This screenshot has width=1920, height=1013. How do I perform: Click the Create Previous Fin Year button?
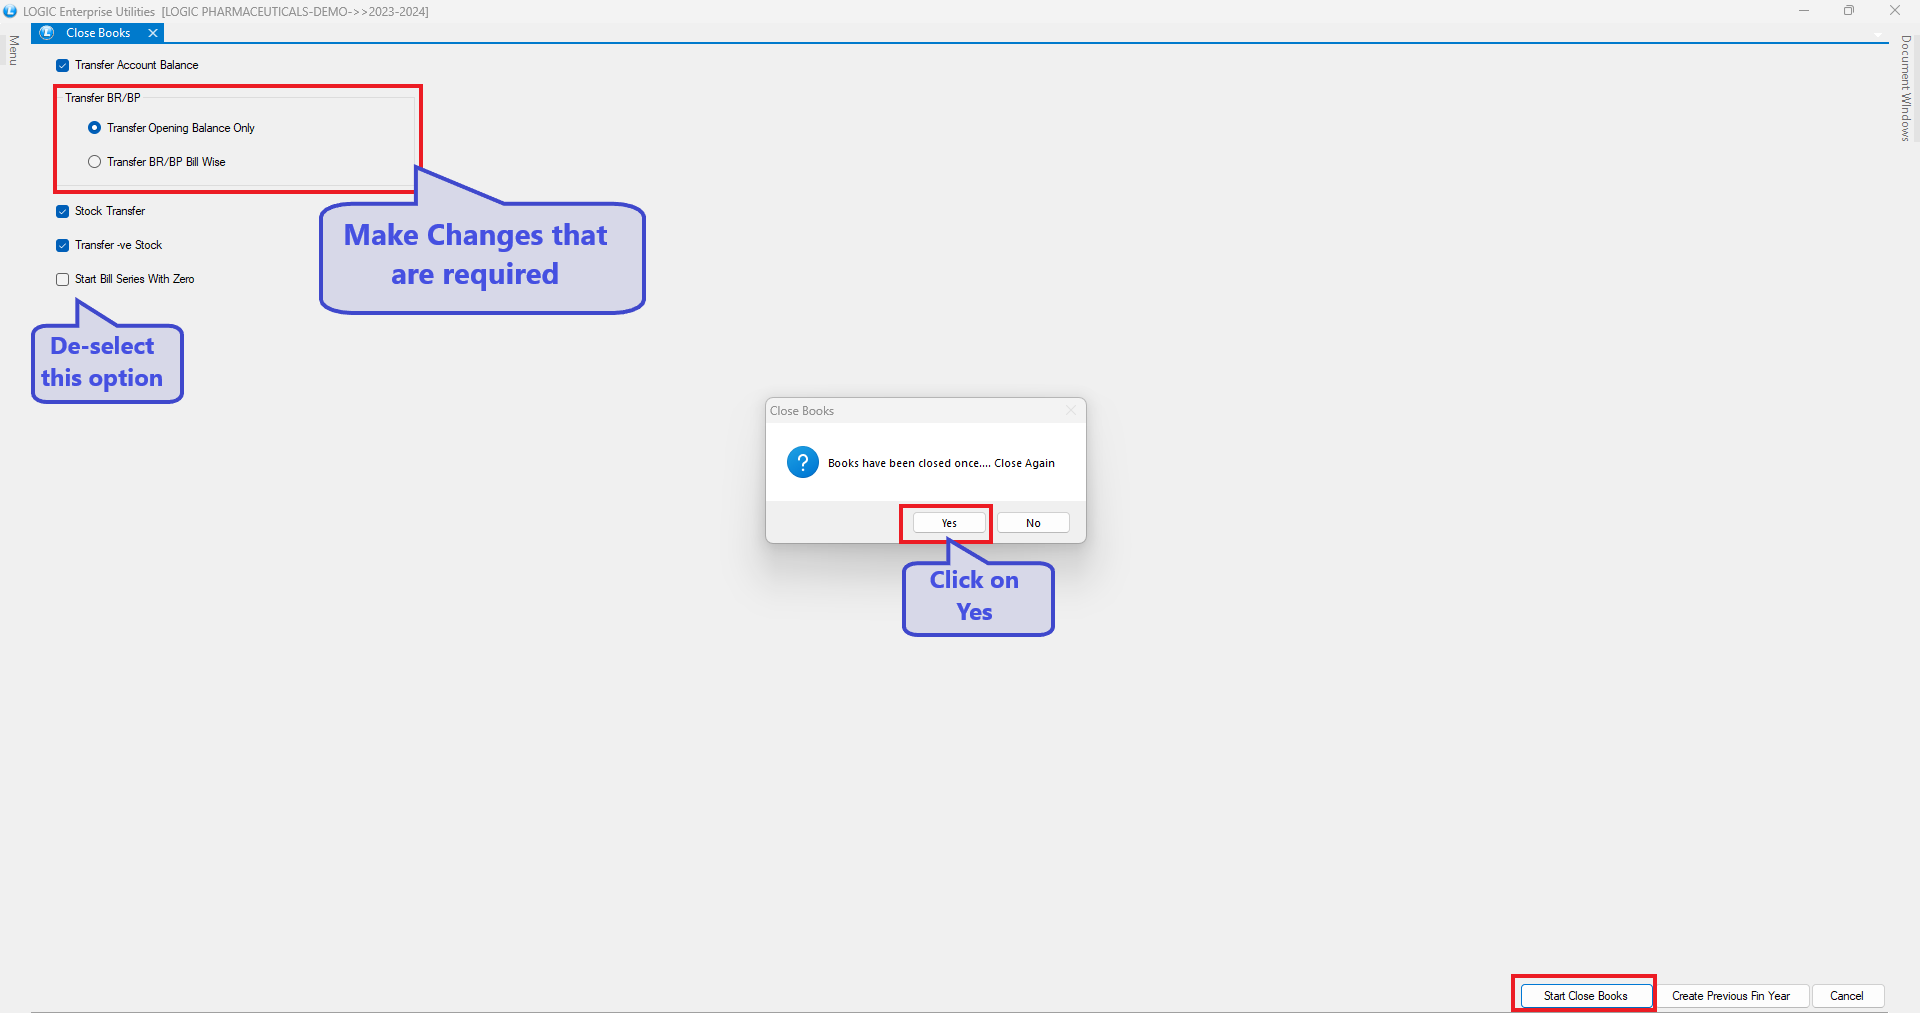click(x=1731, y=996)
